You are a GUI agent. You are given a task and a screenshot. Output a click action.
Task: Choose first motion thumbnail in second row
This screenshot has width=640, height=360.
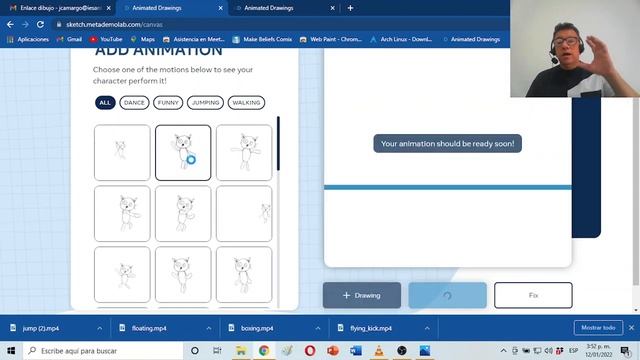[x=122, y=213]
